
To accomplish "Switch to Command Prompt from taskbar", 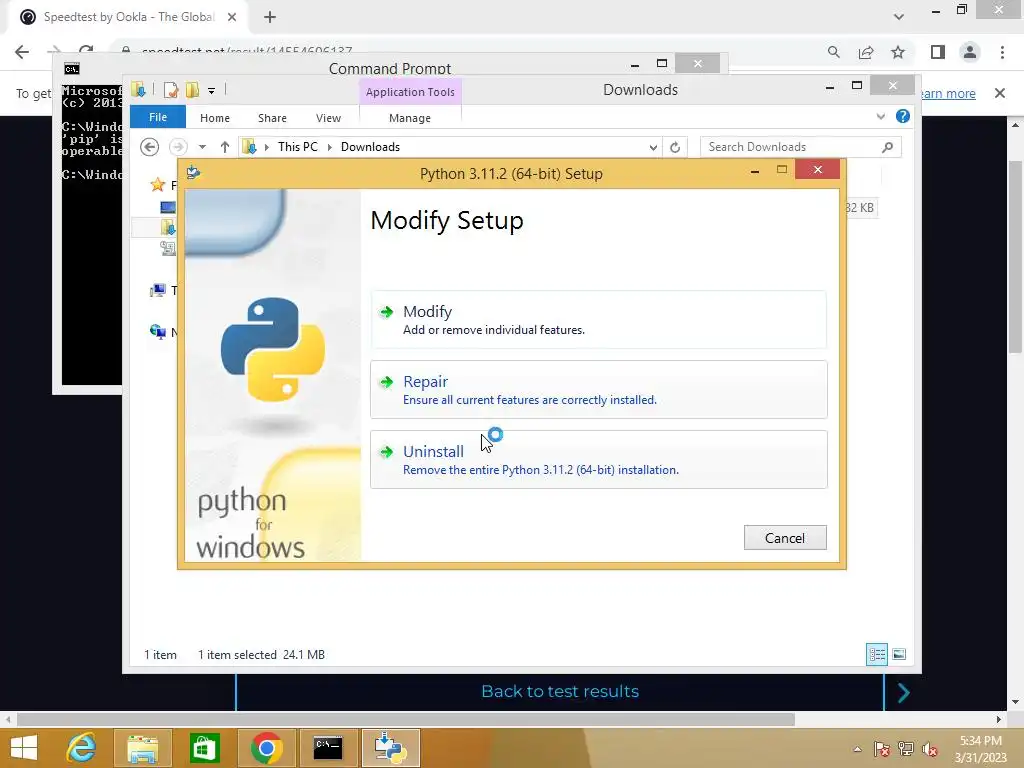I will click(328, 748).
